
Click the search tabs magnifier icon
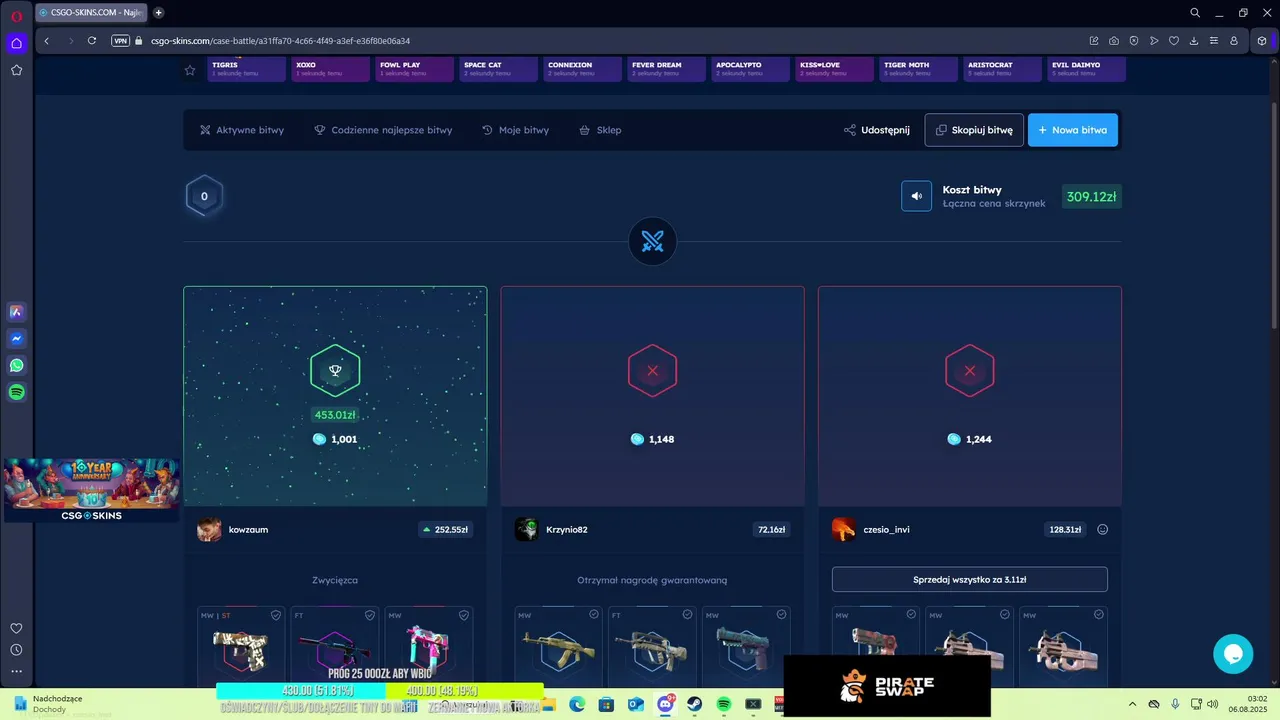(1195, 13)
